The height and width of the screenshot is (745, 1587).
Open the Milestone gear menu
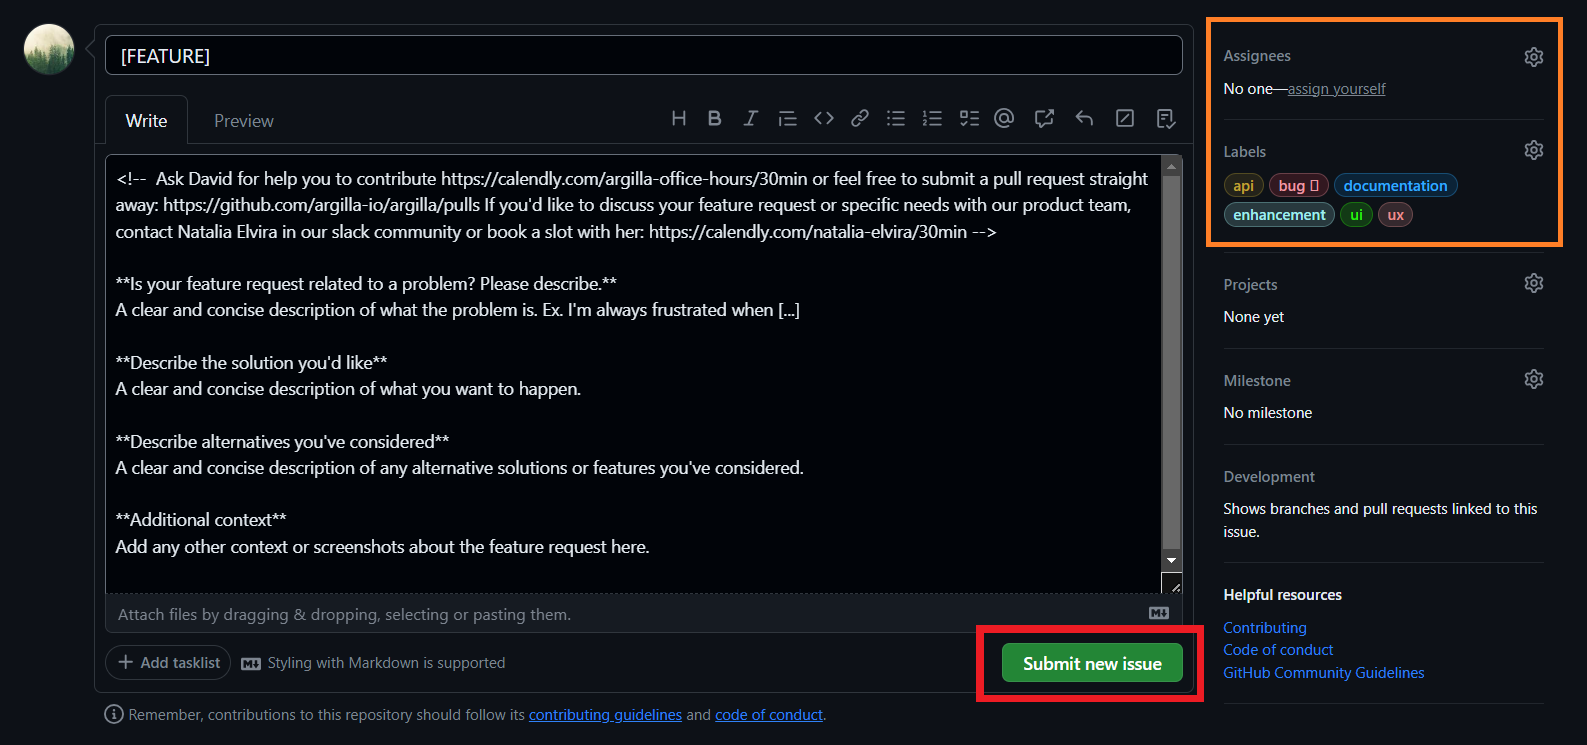tap(1533, 380)
